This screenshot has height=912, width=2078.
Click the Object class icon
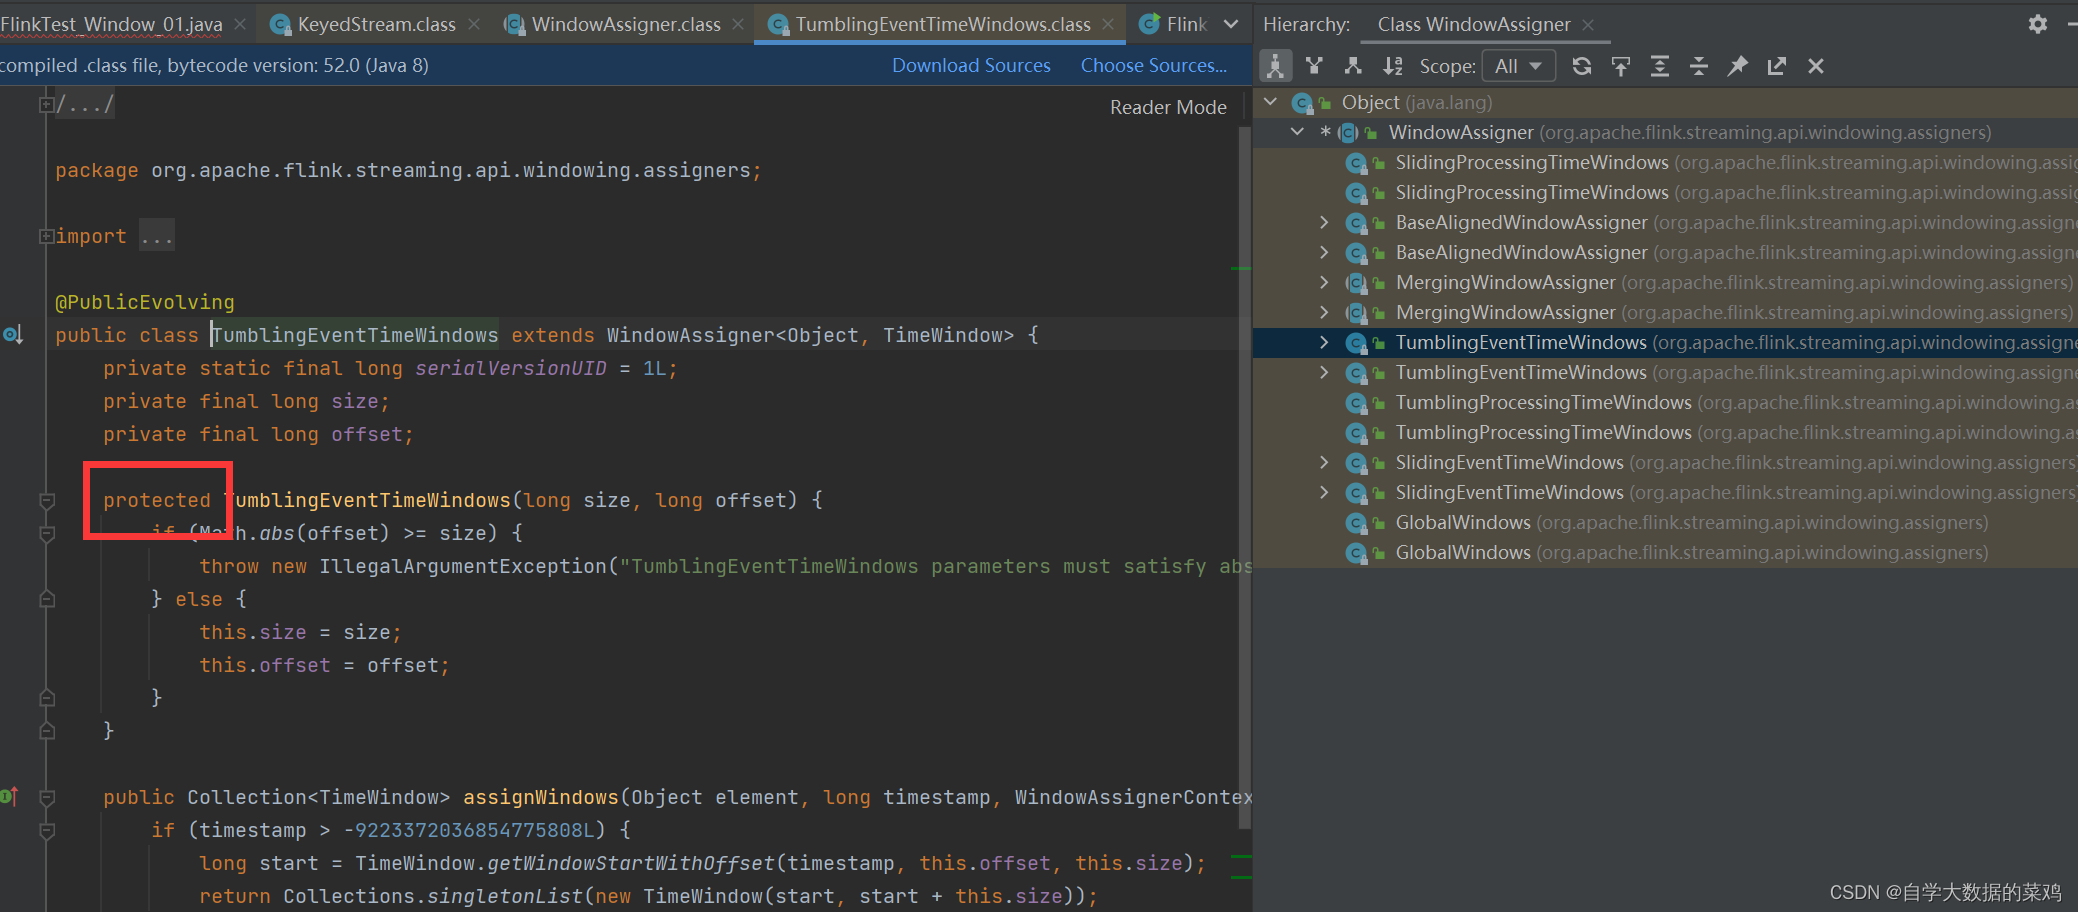point(1302,102)
